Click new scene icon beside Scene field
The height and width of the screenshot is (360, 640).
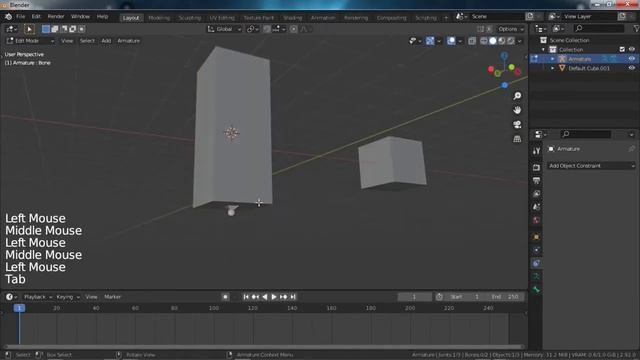(x=530, y=16)
